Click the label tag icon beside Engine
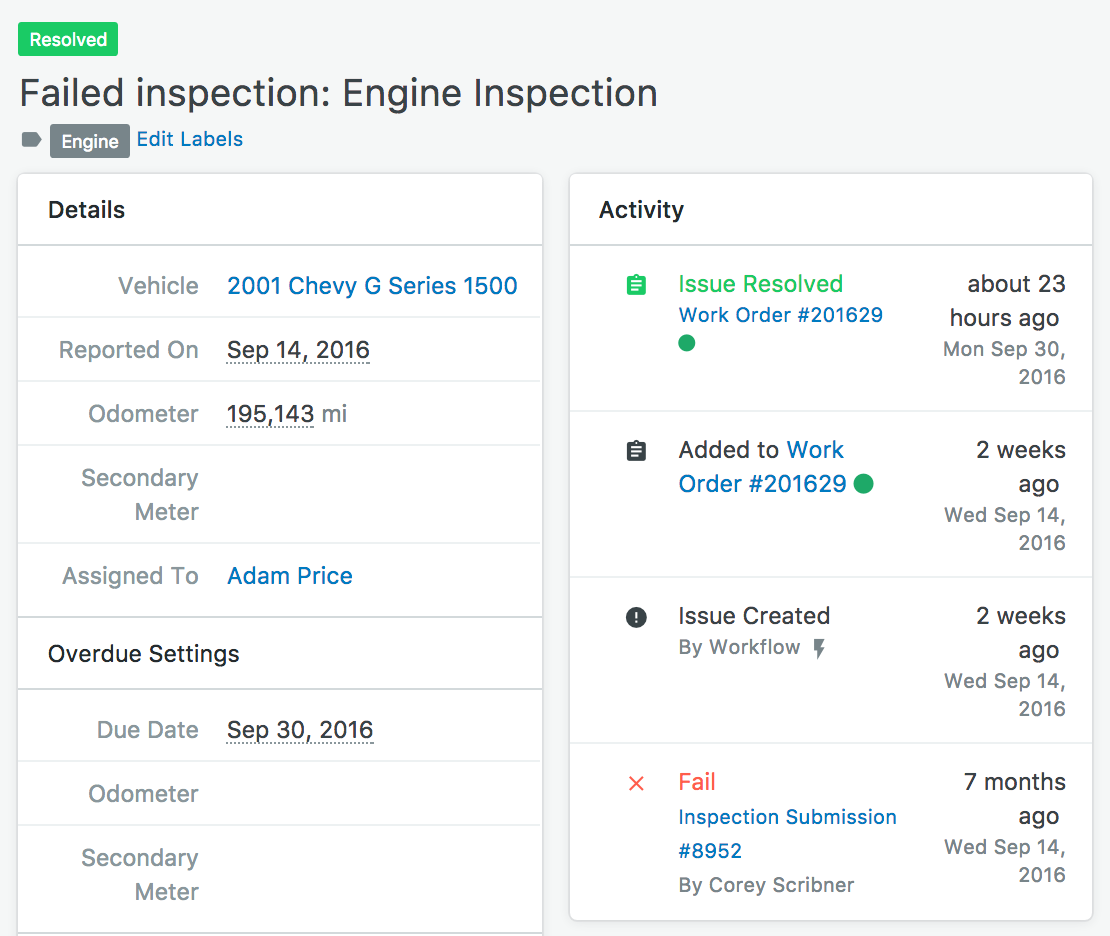Viewport: 1110px width, 936px height. pos(31,140)
